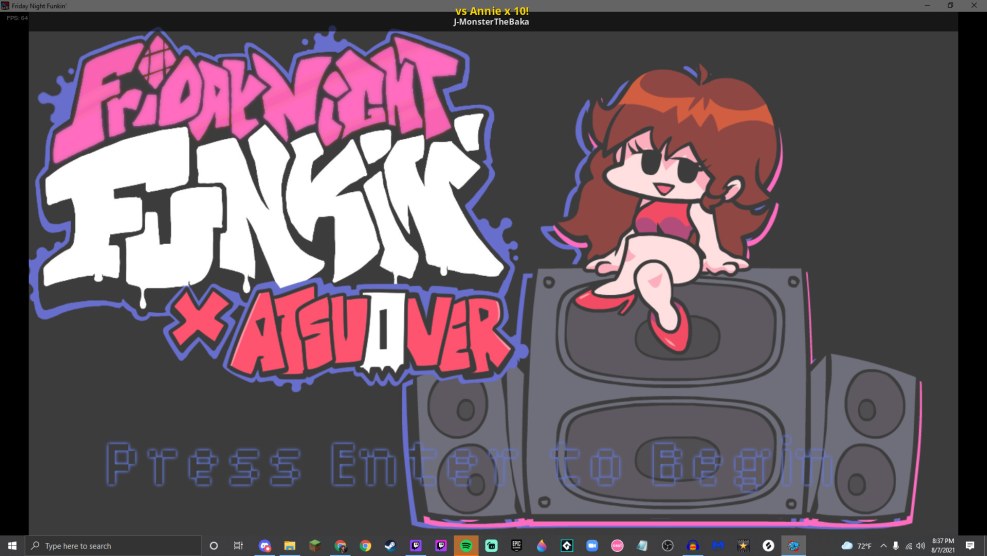Open the Windows Start menu
This screenshot has height=556, width=987.
[x=13, y=546]
